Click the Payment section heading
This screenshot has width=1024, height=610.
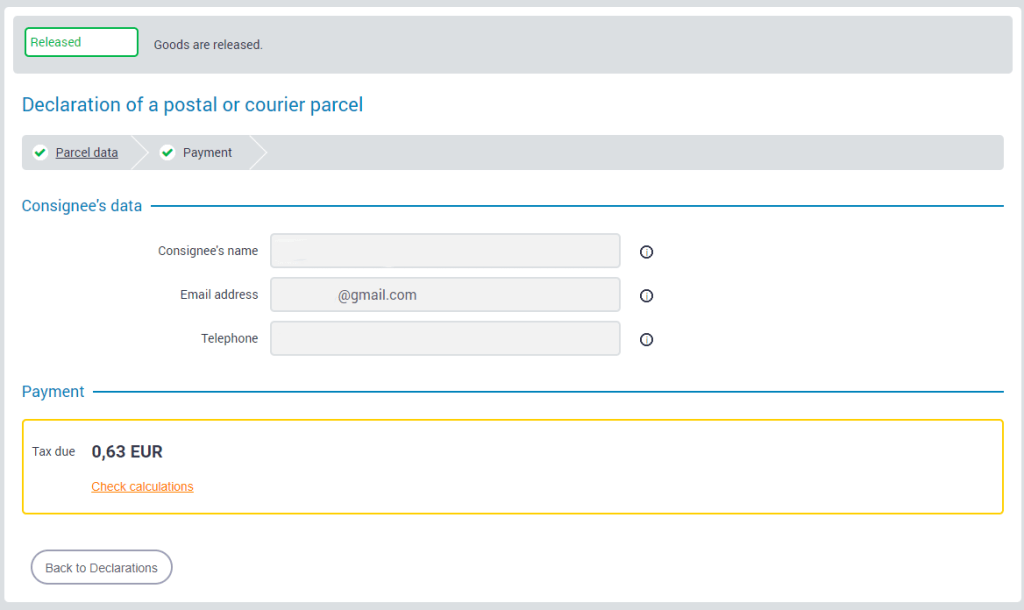[53, 392]
